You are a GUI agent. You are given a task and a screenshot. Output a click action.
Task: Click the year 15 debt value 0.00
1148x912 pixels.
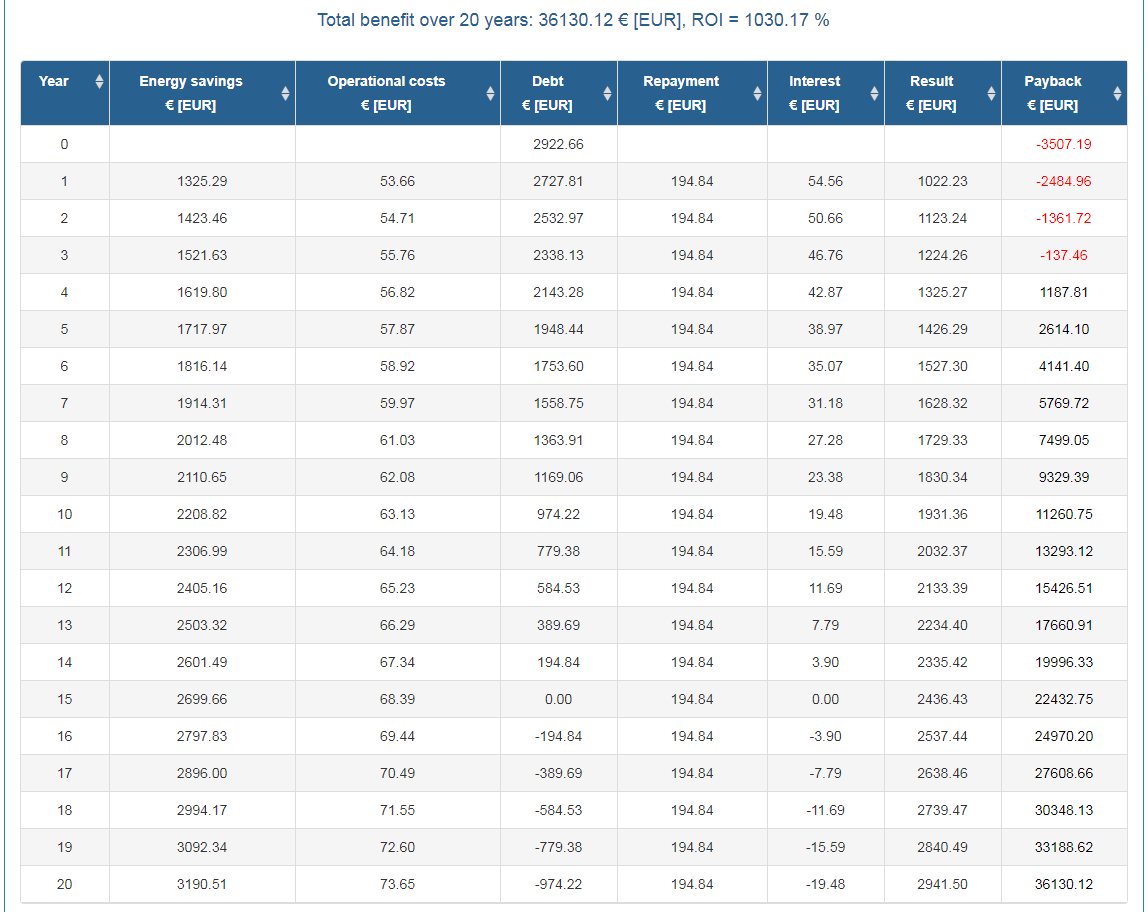pyautogui.click(x=558, y=699)
